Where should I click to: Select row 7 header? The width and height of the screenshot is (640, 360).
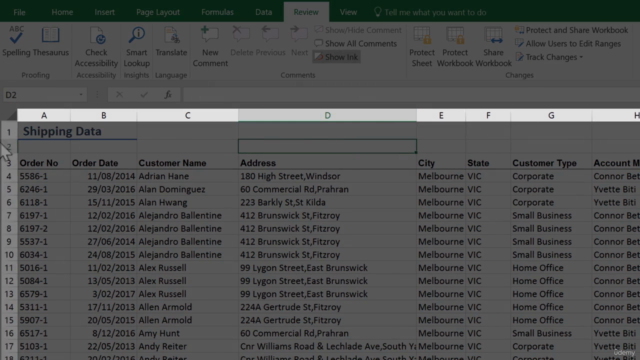click(x=9, y=216)
